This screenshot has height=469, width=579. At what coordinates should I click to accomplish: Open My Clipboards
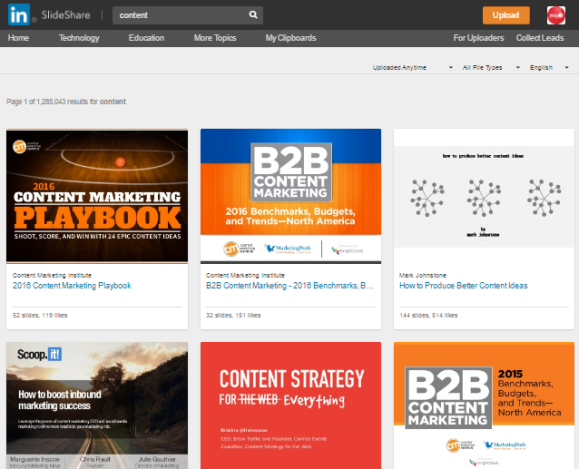[x=291, y=38]
